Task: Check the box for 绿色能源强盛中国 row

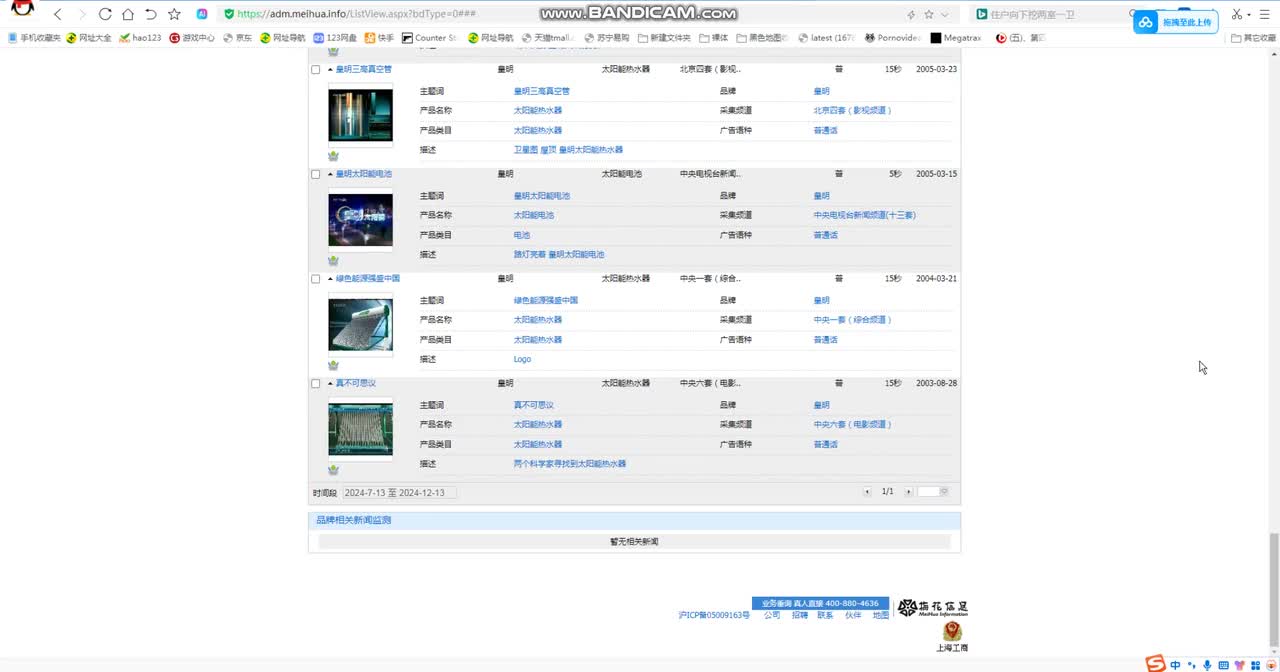Action: pos(316,279)
